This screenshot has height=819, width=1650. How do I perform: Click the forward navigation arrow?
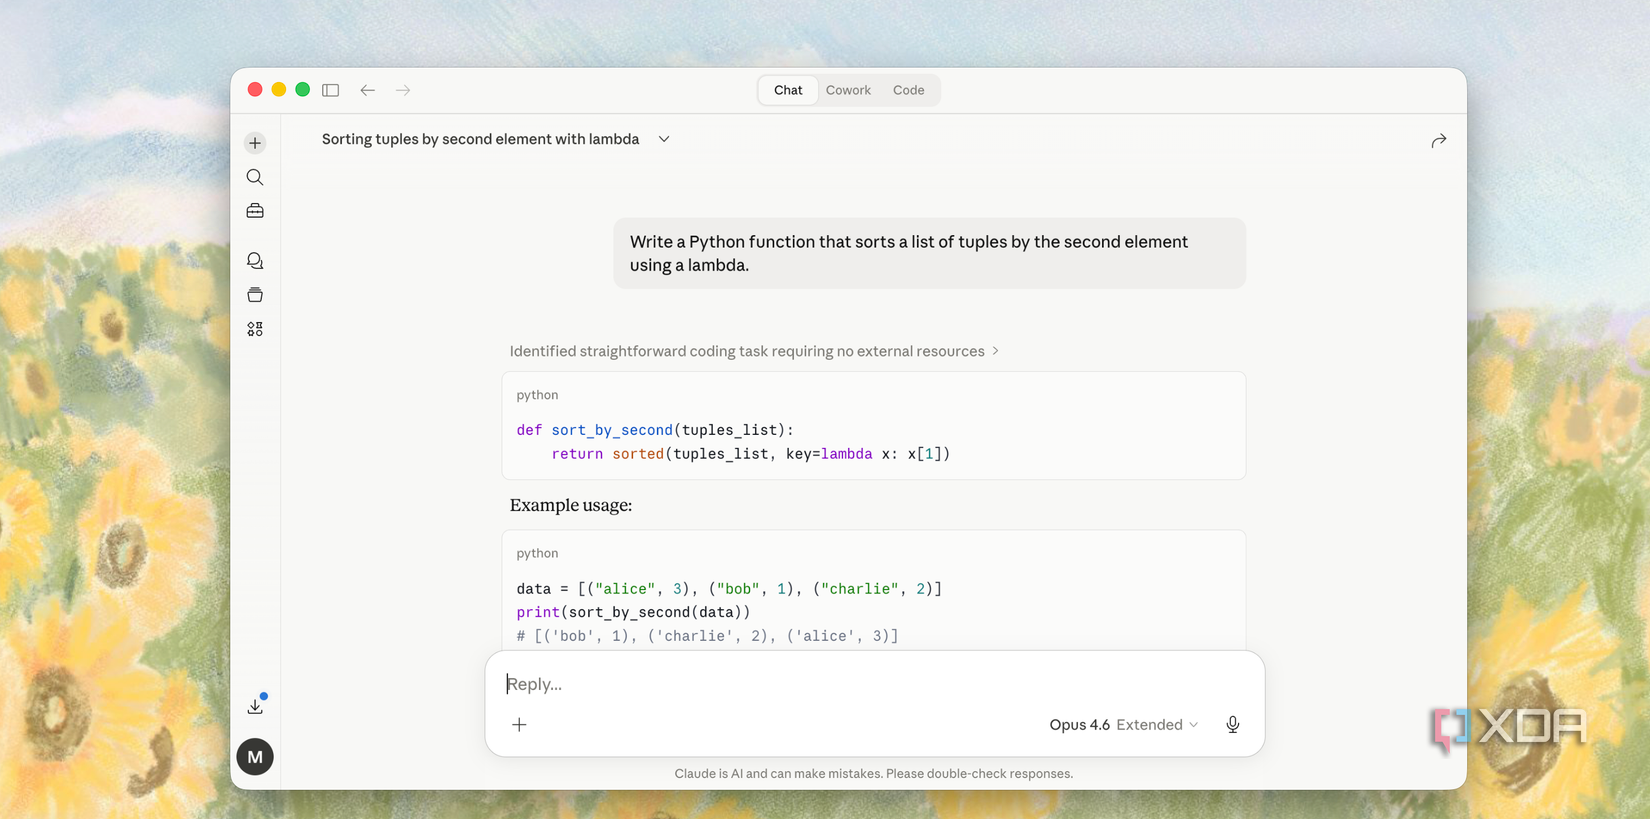pyautogui.click(x=403, y=90)
